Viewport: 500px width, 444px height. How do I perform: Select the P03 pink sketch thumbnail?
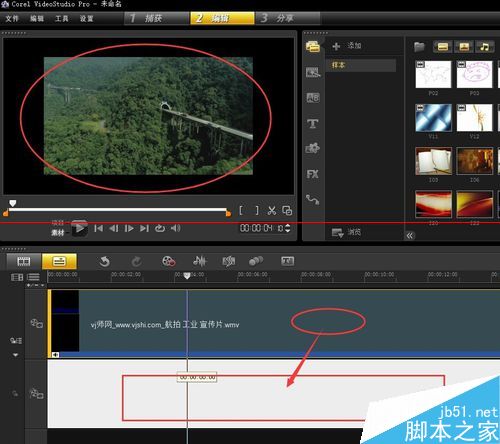click(x=474, y=74)
